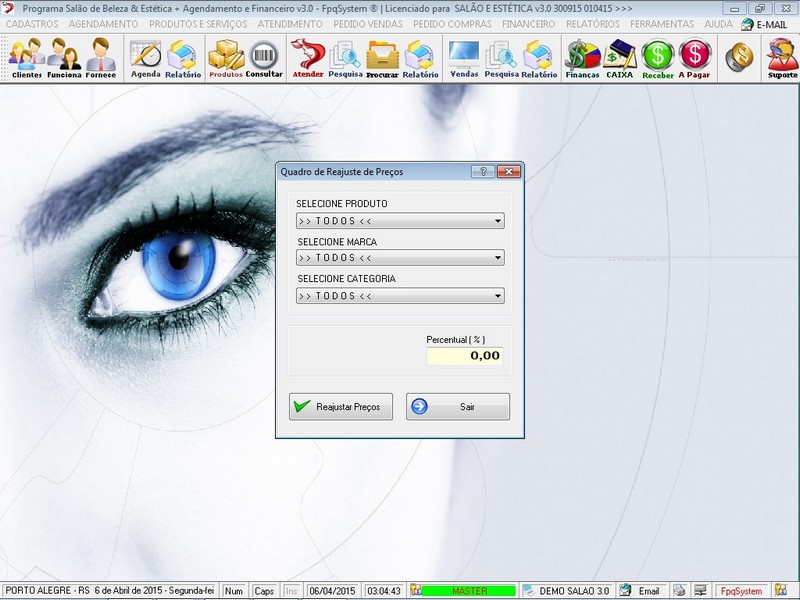
Task: Click the Atender toolbar icon
Action: (307, 58)
